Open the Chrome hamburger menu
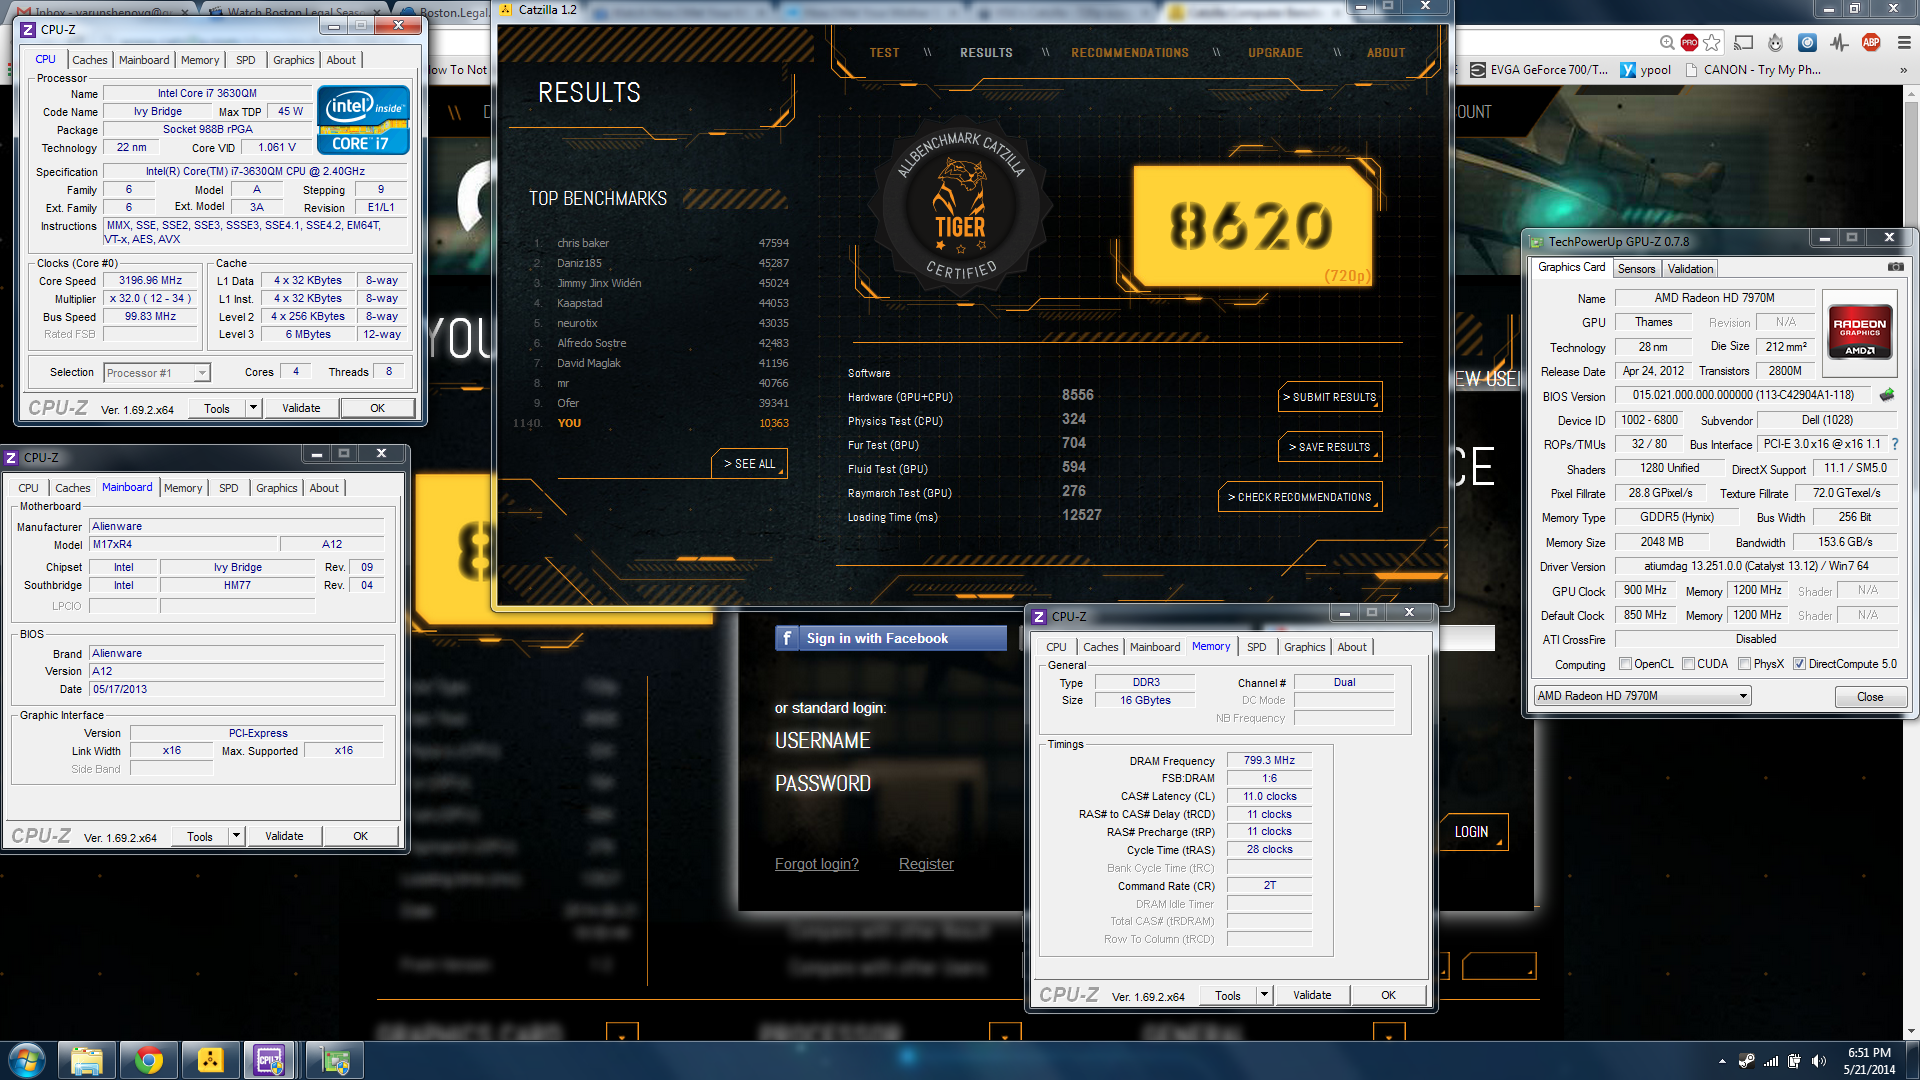1920x1080 pixels. [1904, 42]
